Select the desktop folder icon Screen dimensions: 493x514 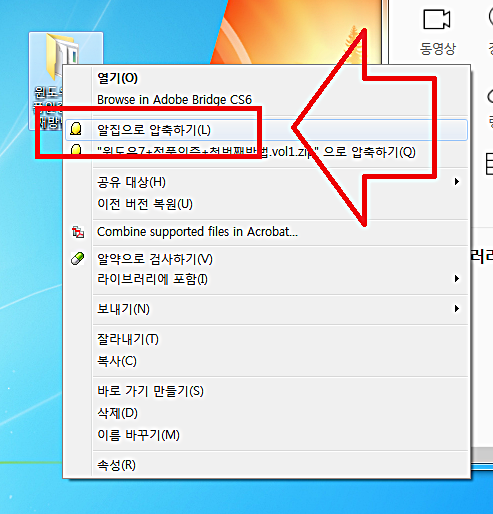pyautogui.click(x=63, y=57)
